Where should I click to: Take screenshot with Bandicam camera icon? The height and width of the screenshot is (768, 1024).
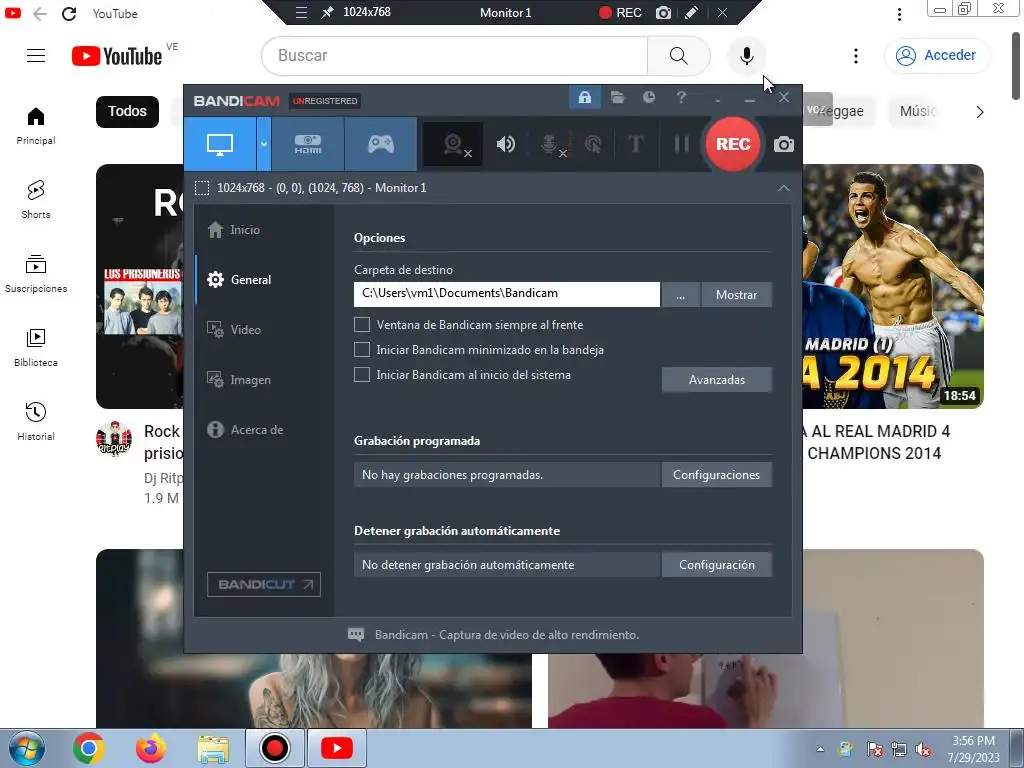pyautogui.click(x=784, y=144)
